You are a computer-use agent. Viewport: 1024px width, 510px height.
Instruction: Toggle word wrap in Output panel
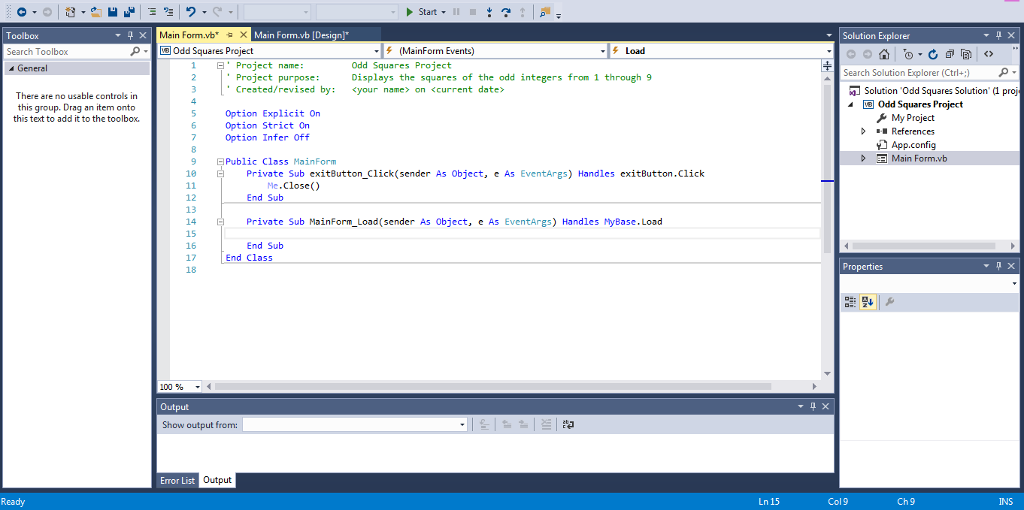click(569, 425)
